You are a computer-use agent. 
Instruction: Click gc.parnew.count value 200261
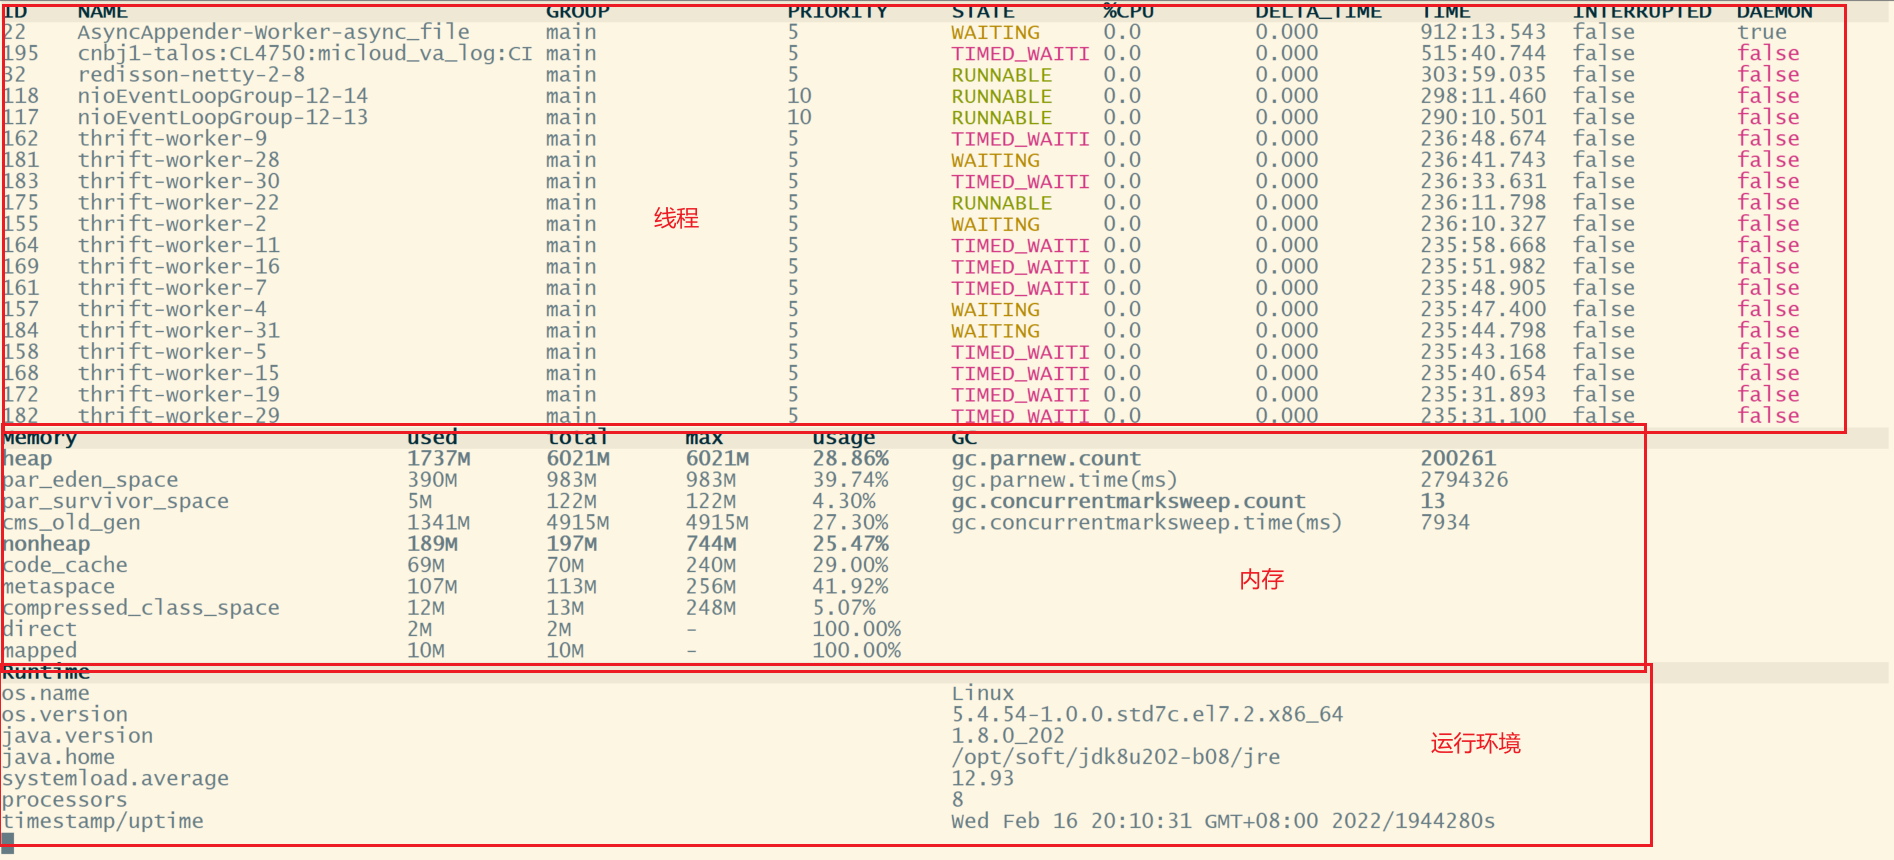[x=1458, y=459]
